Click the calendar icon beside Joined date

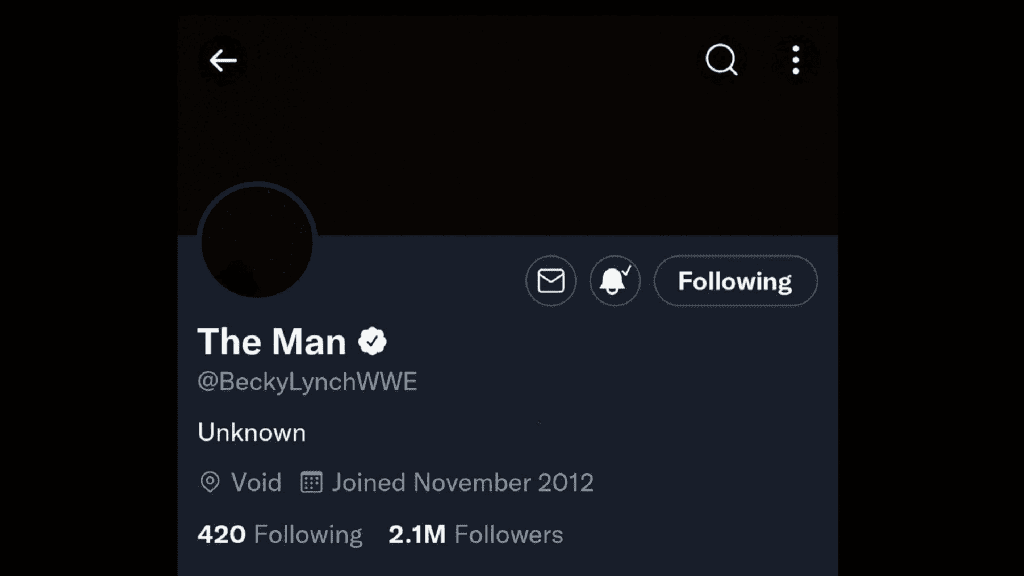tap(311, 483)
